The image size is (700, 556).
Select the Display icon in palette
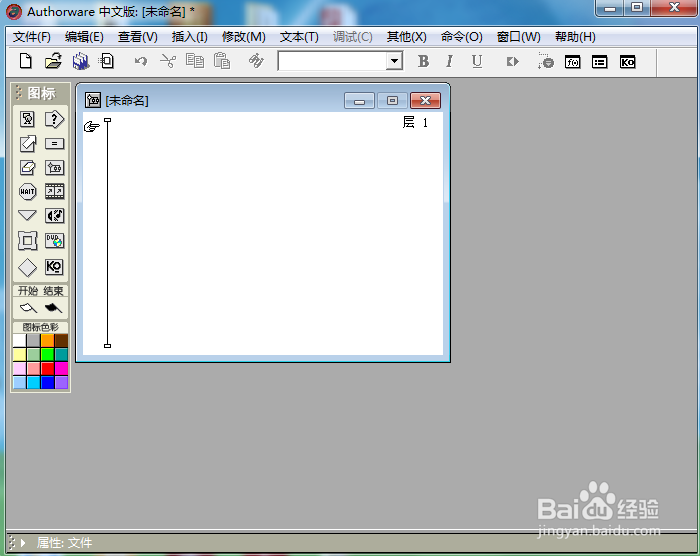coord(28,119)
